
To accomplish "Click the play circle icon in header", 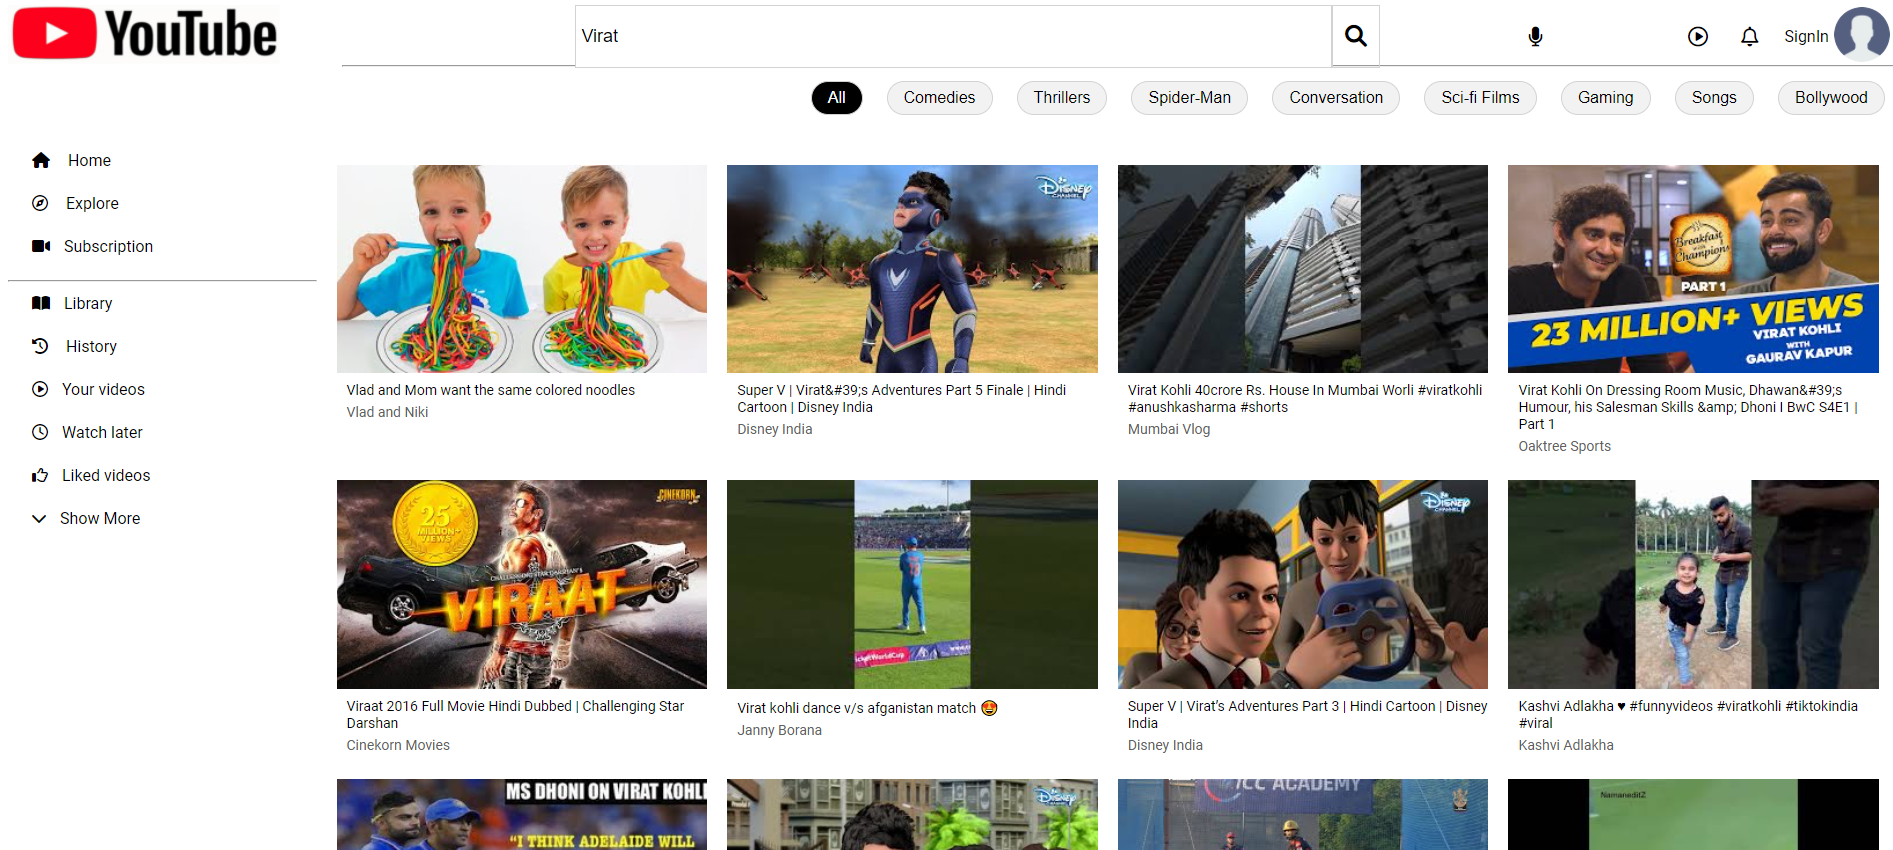I will pyautogui.click(x=1697, y=37).
